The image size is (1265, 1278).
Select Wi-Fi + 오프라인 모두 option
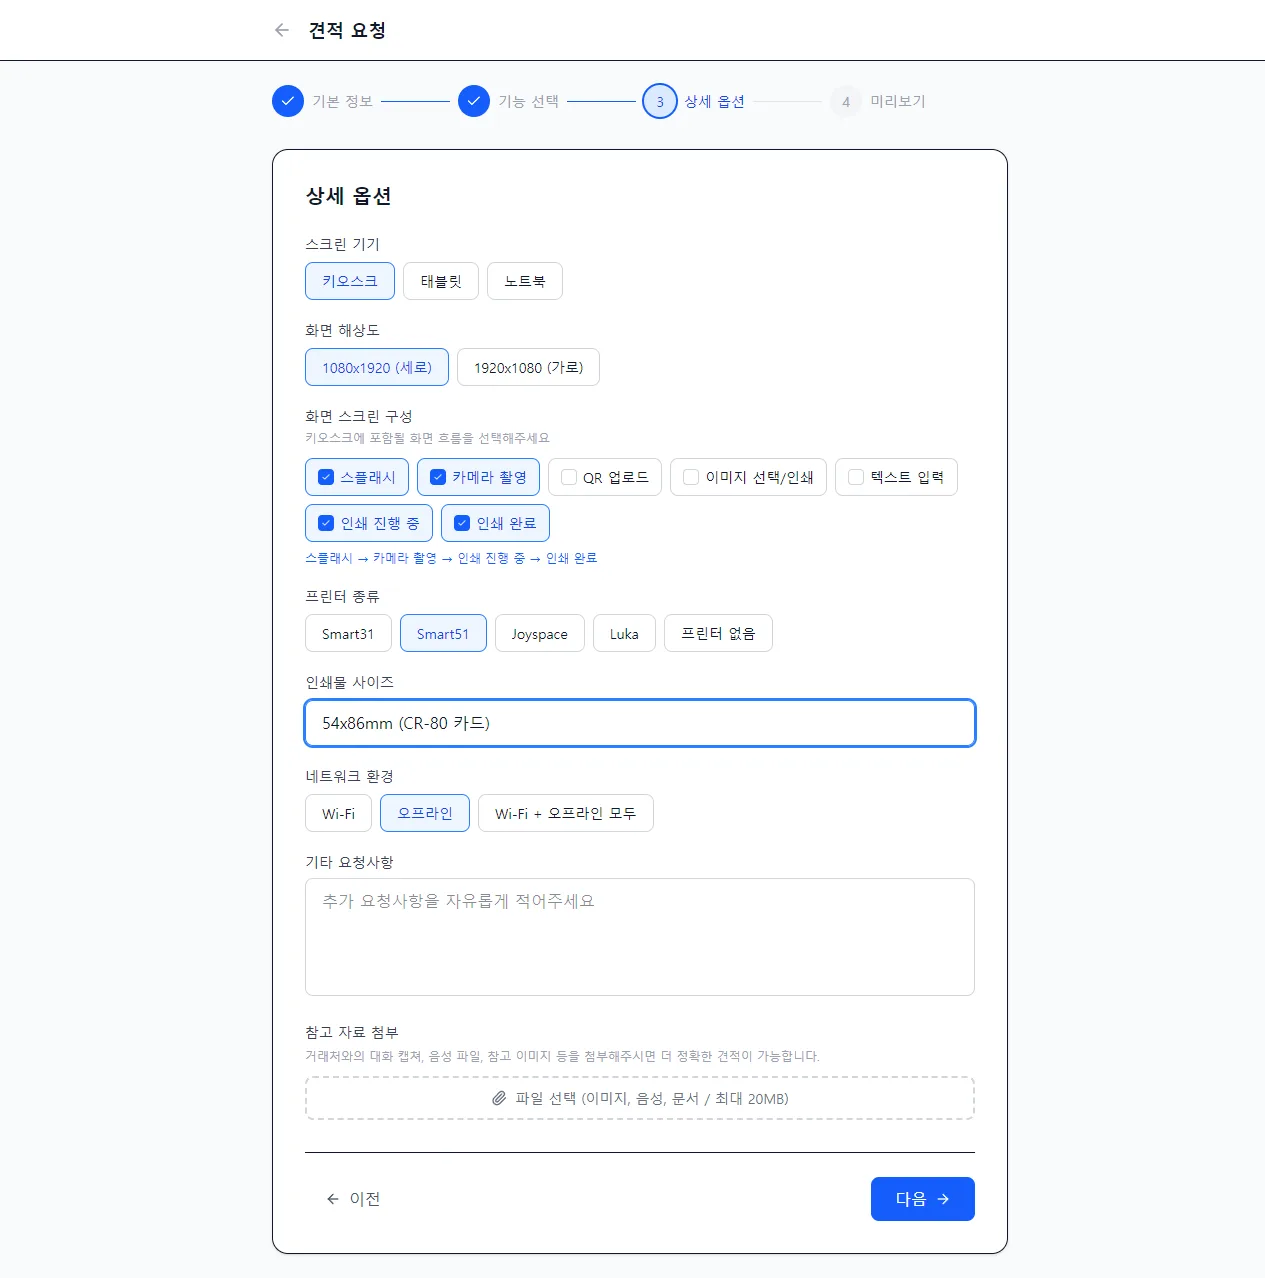pyautogui.click(x=566, y=813)
